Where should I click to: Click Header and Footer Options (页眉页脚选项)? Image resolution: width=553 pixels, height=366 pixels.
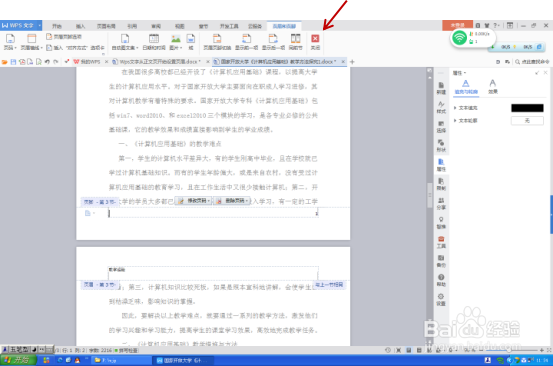click(64, 37)
